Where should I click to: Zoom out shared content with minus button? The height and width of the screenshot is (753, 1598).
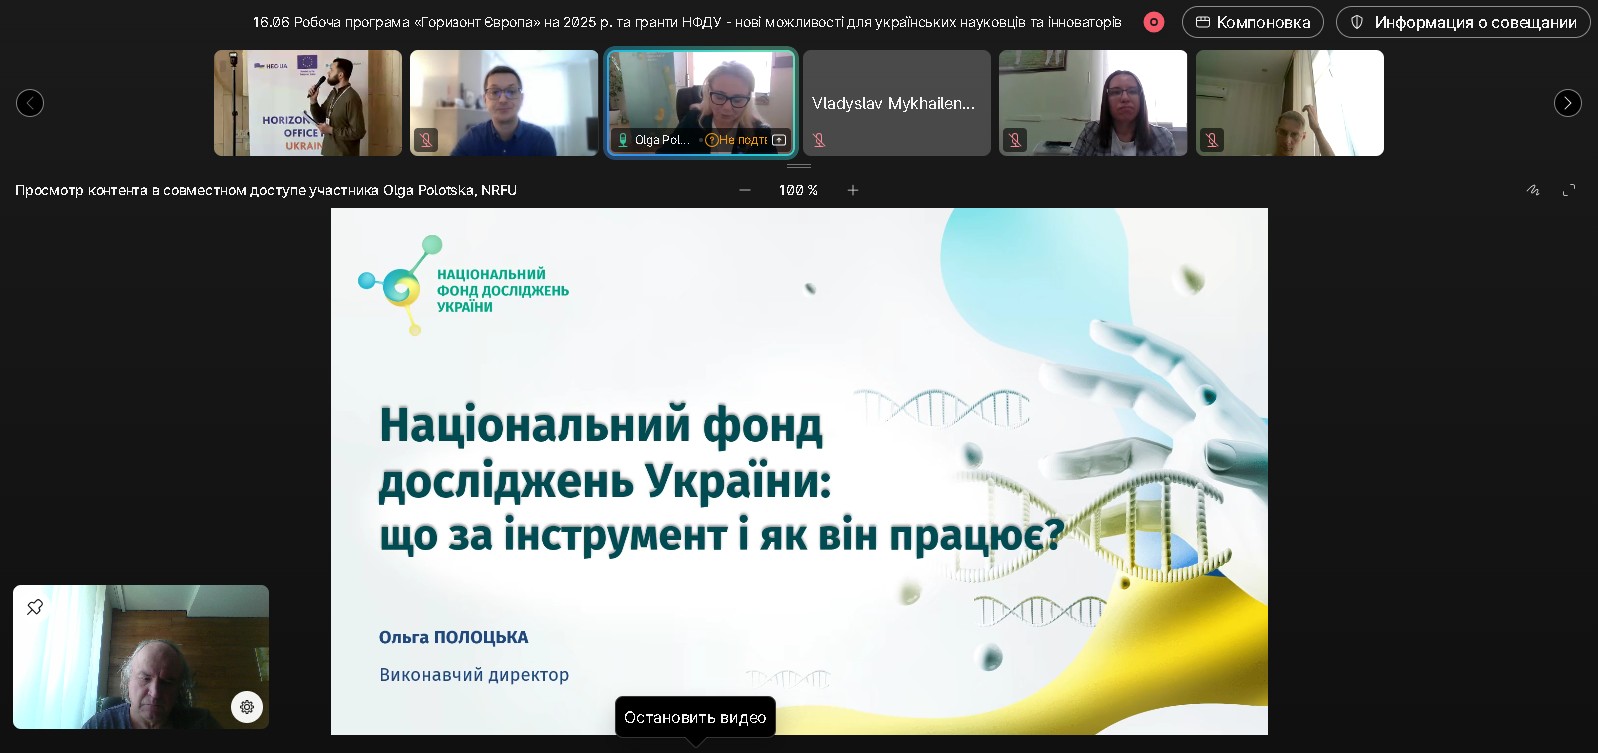tap(745, 190)
